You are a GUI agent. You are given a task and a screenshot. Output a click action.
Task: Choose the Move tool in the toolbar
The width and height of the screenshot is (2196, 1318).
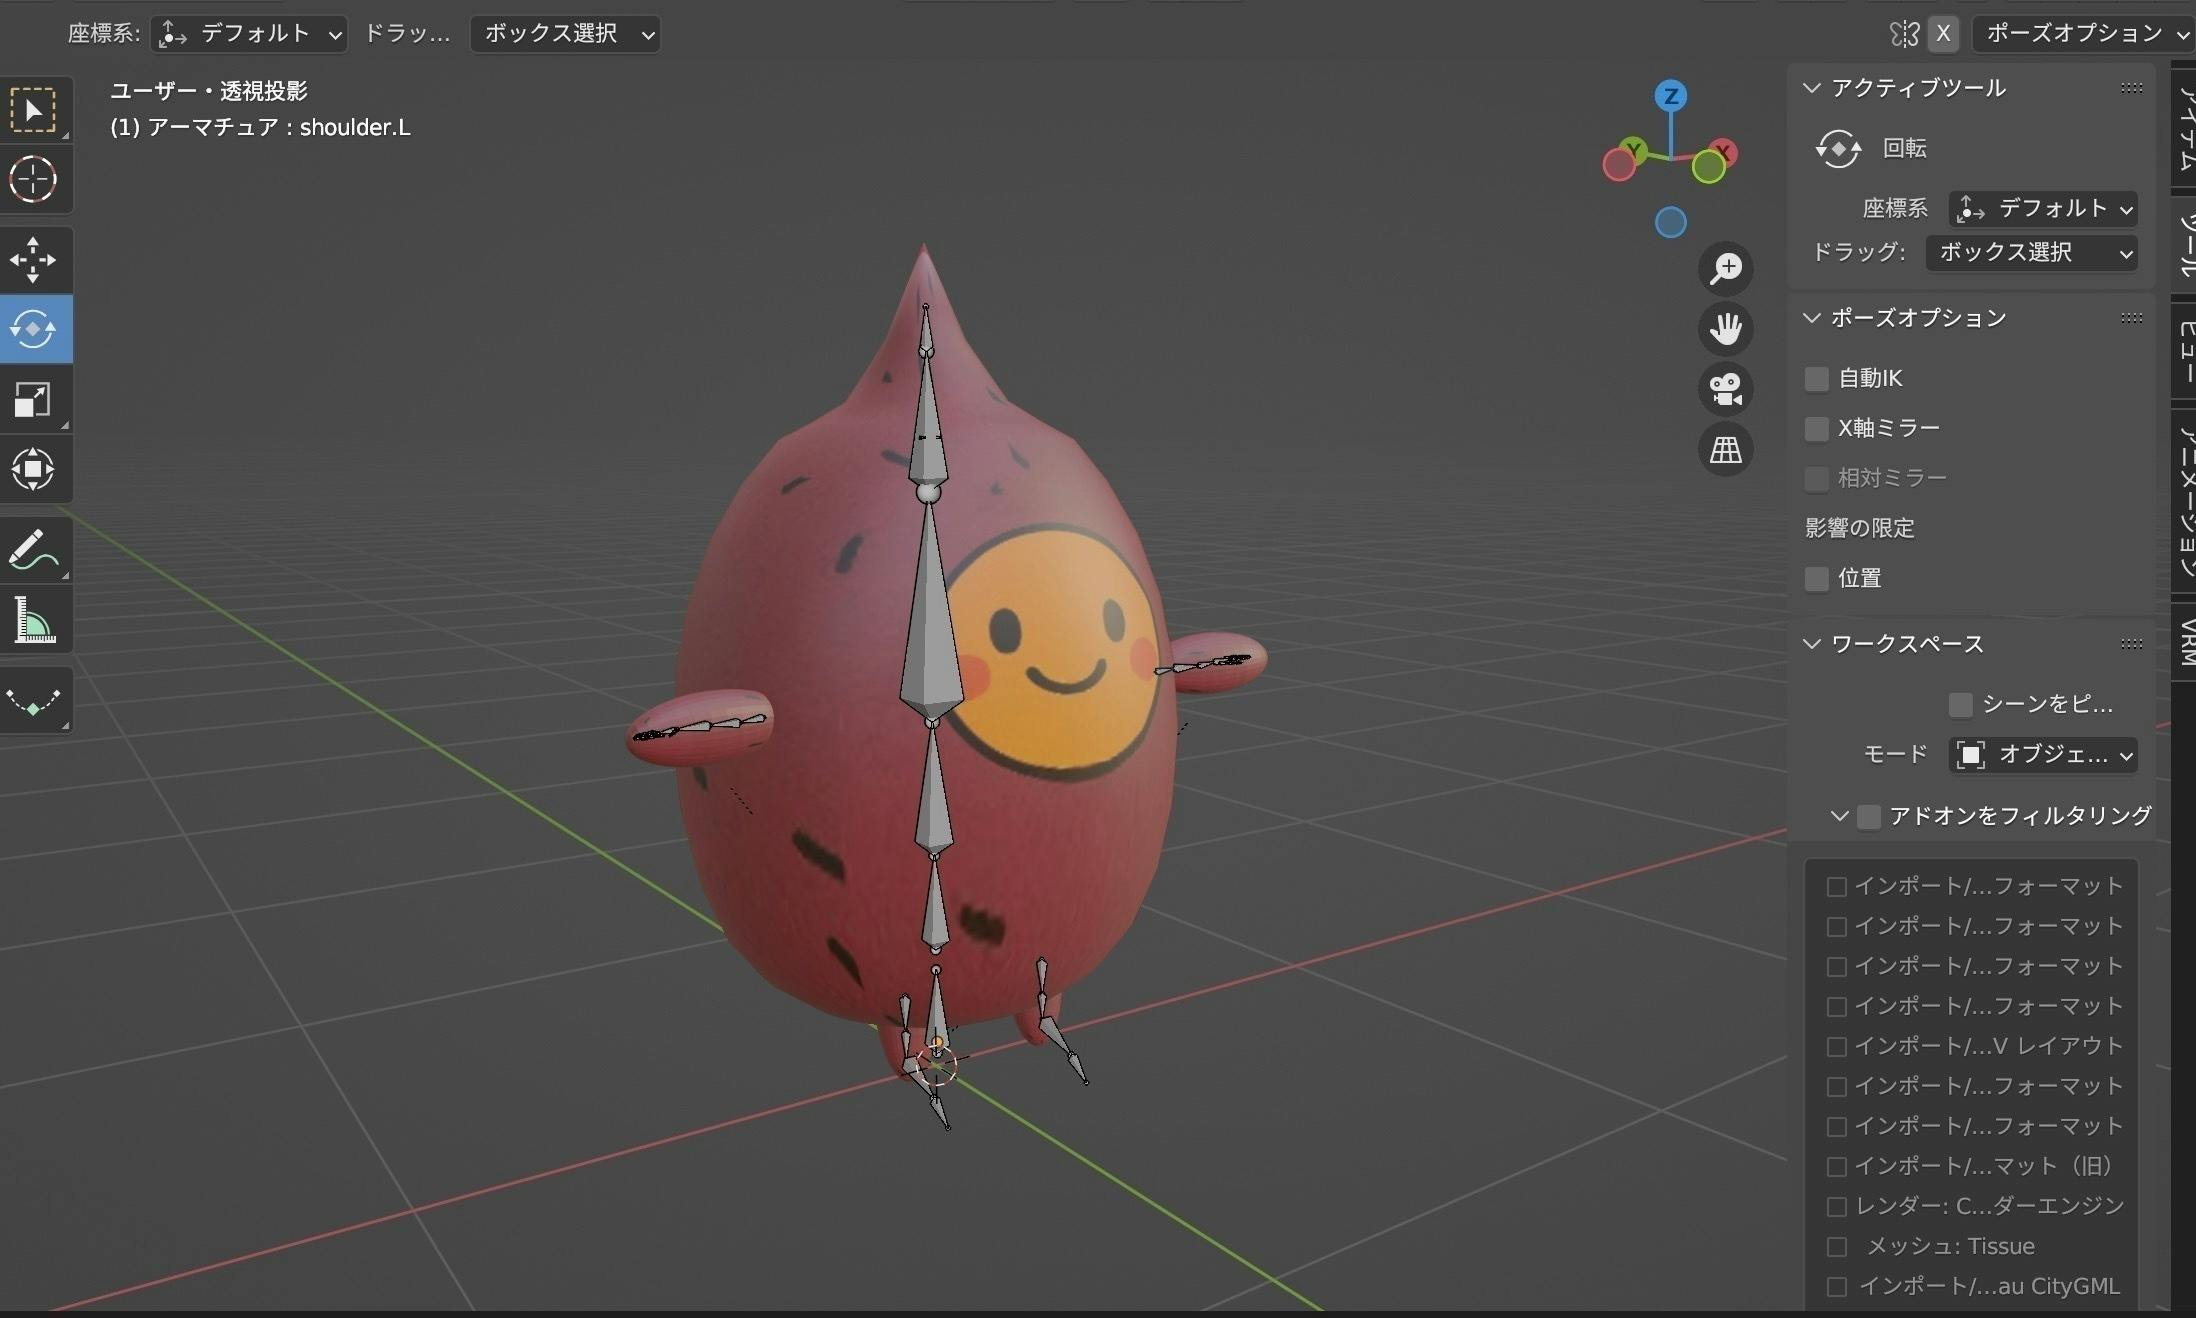[x=33, y=260]
